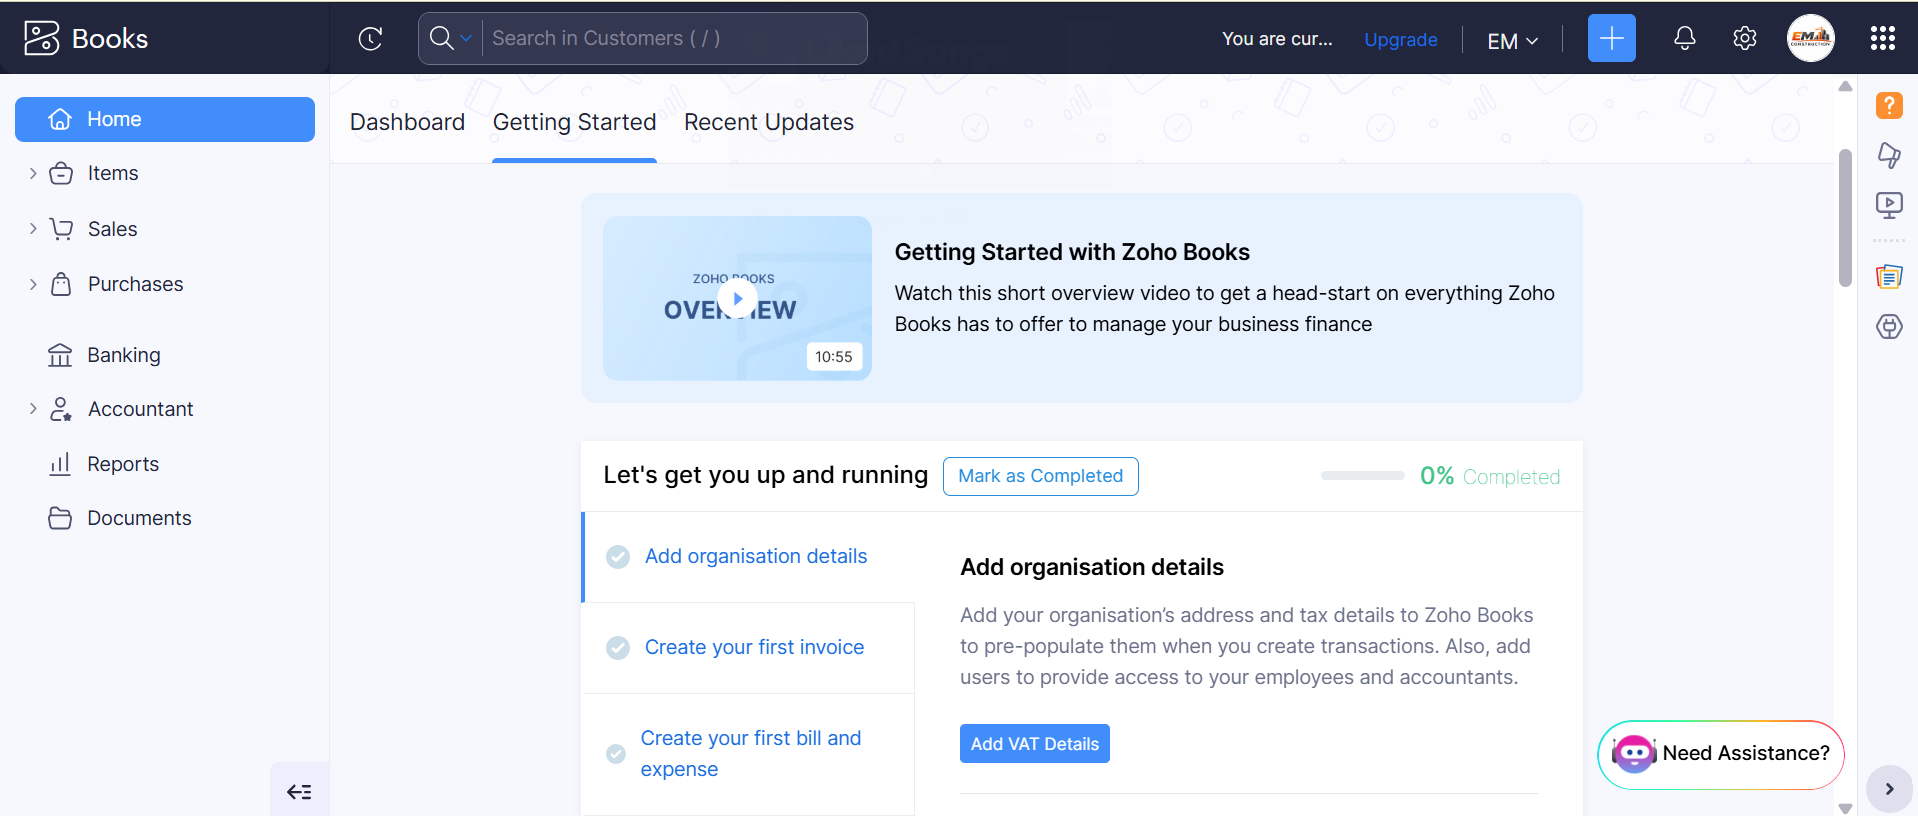Open notifications bell icon
Image resolution: width=1918 pixels, height=816 pixels.
pyautogui.click(x=1684, y=38)
